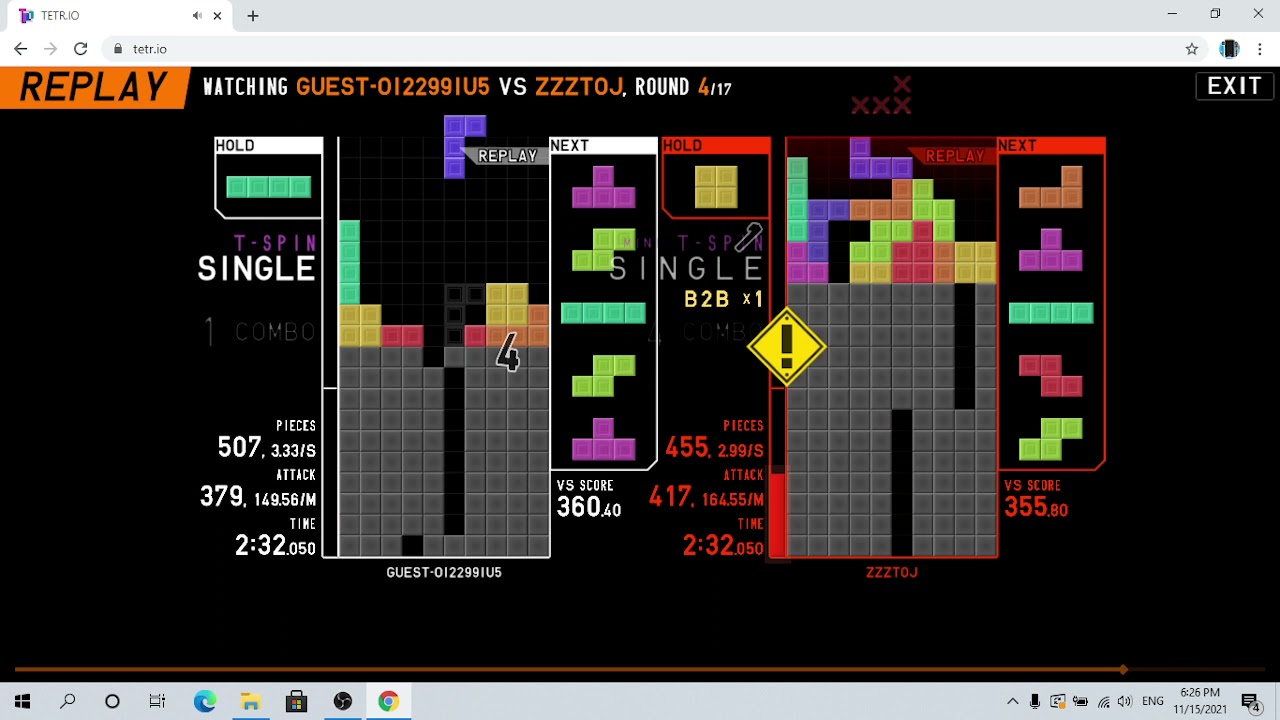Open a new browser tab

pyautogui.click(x=253, y=15)
